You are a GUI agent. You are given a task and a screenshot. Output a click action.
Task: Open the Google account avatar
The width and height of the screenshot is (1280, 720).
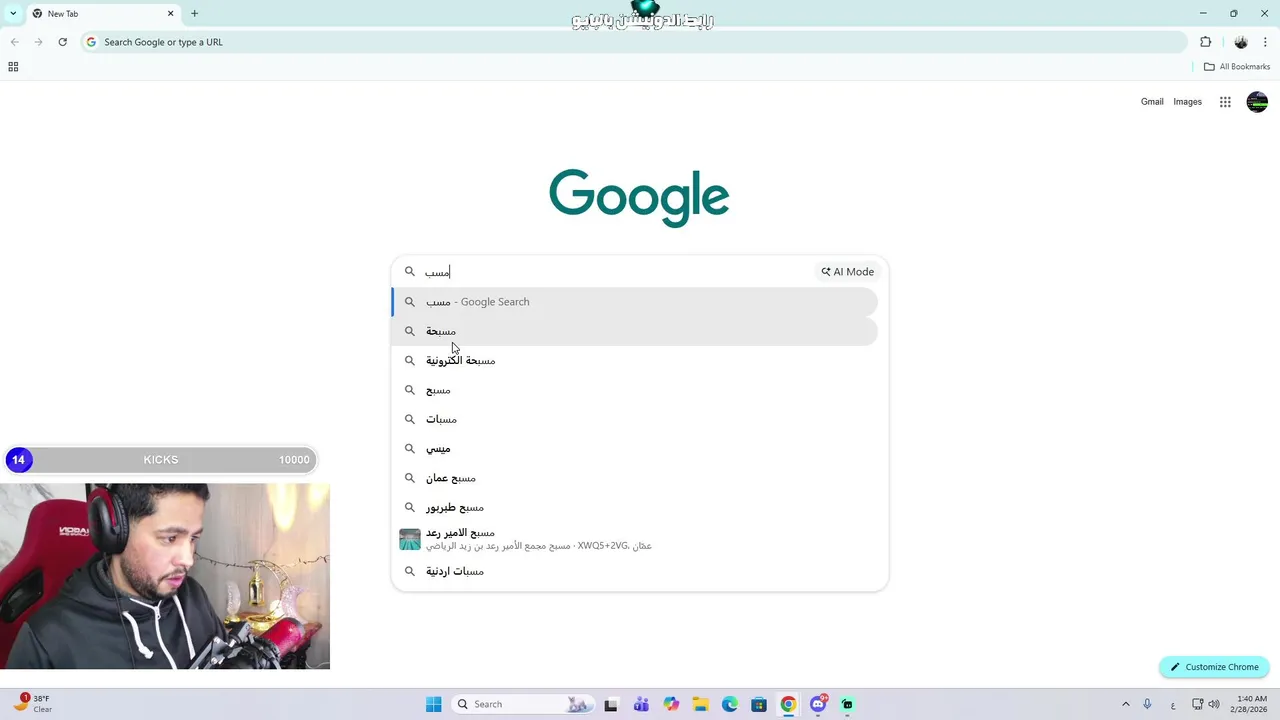1257,102
